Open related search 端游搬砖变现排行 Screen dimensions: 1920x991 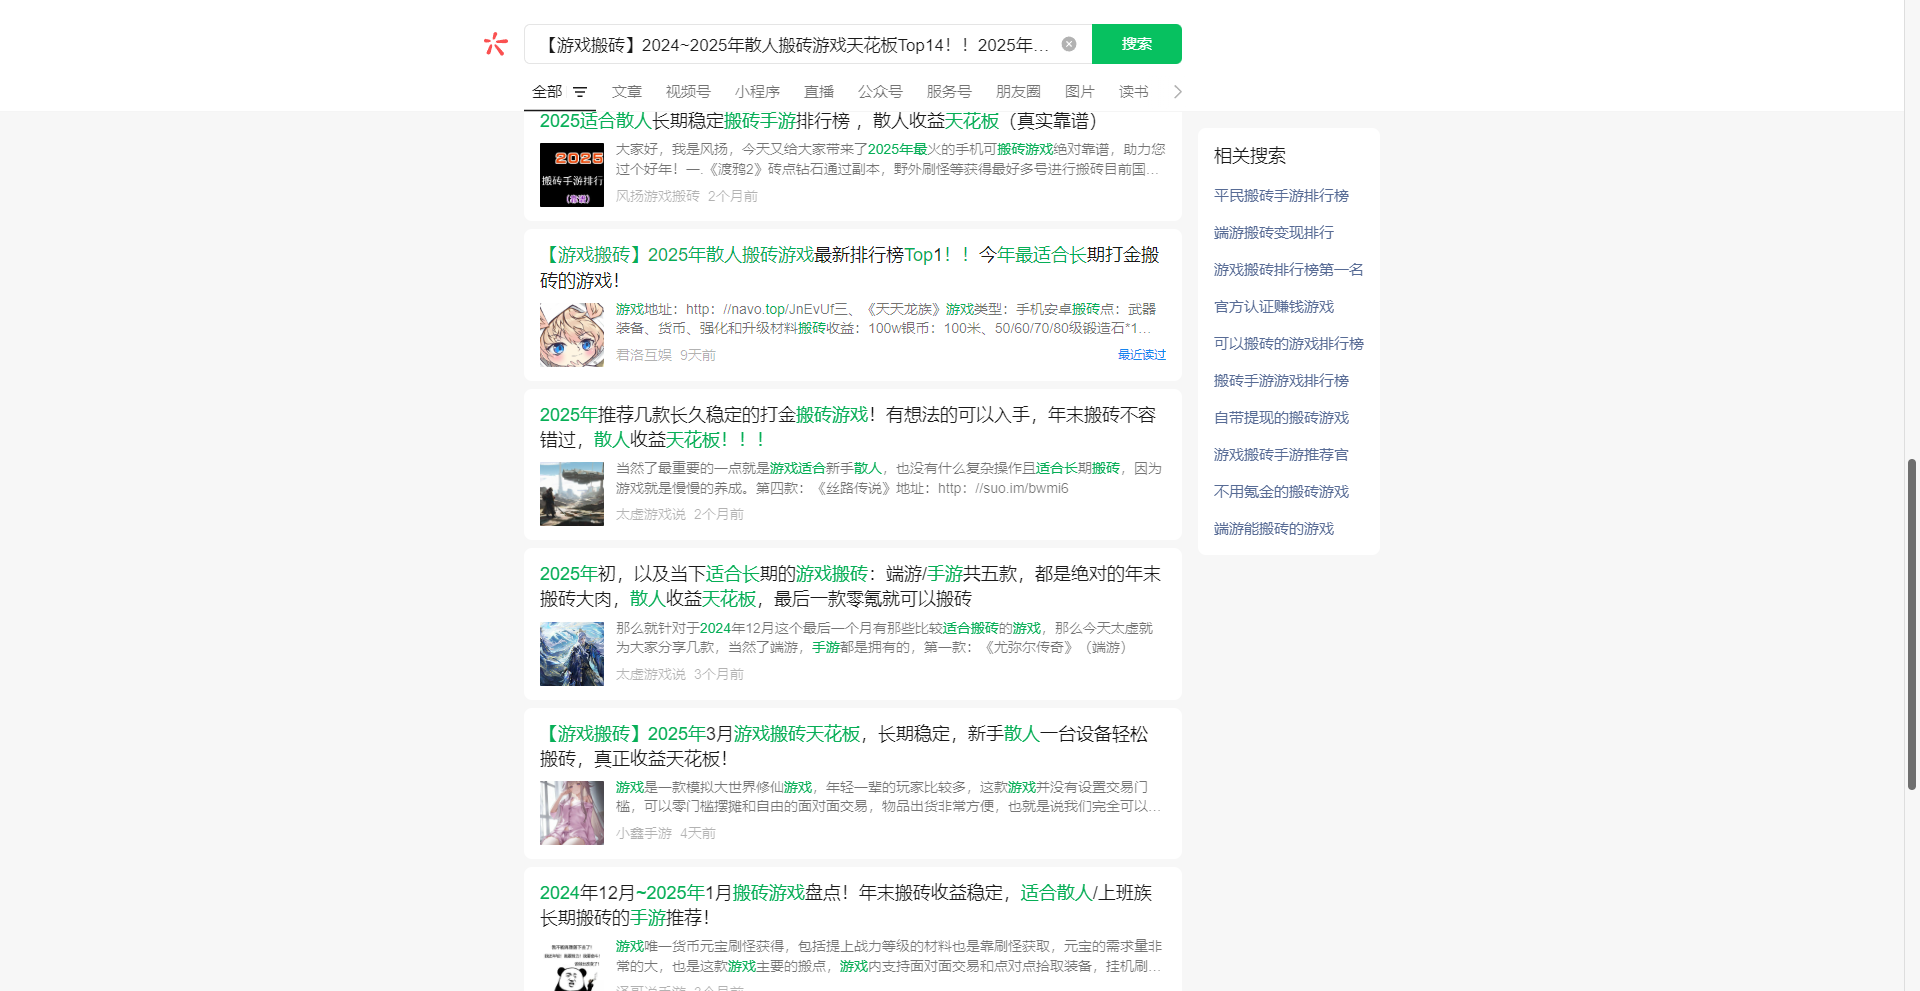tap(1274, 233)
